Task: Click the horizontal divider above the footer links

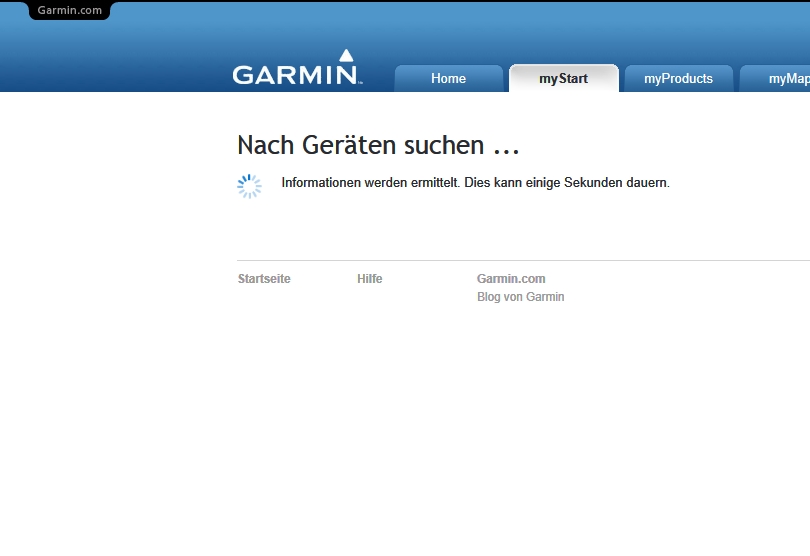Action: tap(520, 260)
